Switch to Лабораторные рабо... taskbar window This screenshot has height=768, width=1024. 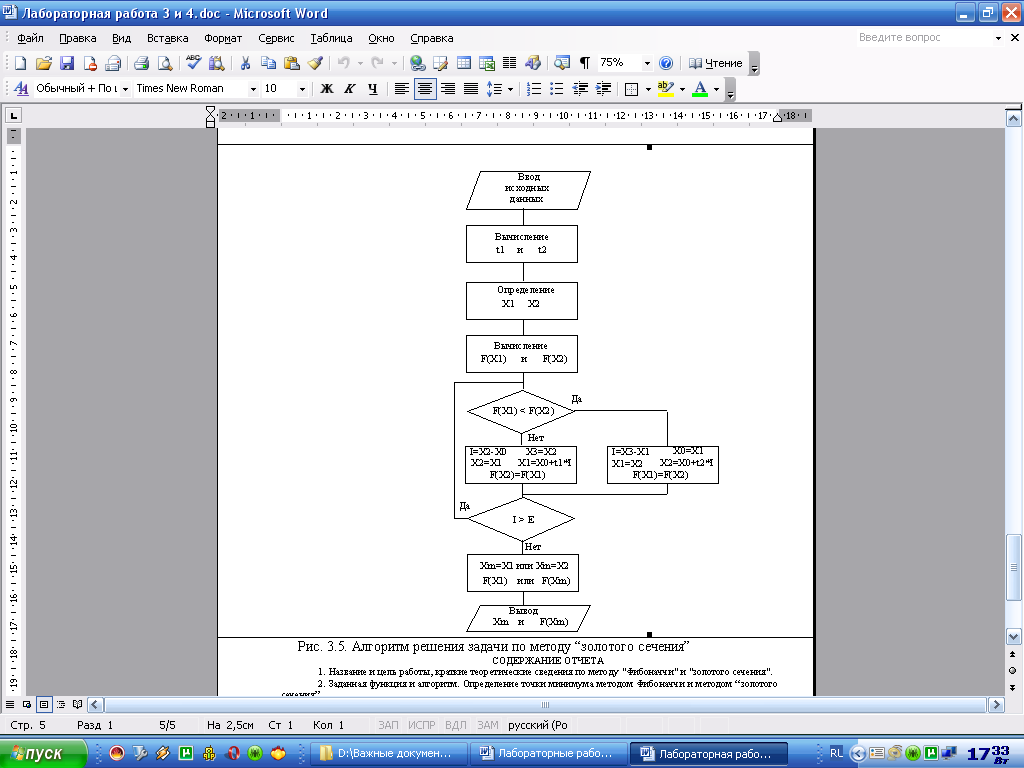548,753
